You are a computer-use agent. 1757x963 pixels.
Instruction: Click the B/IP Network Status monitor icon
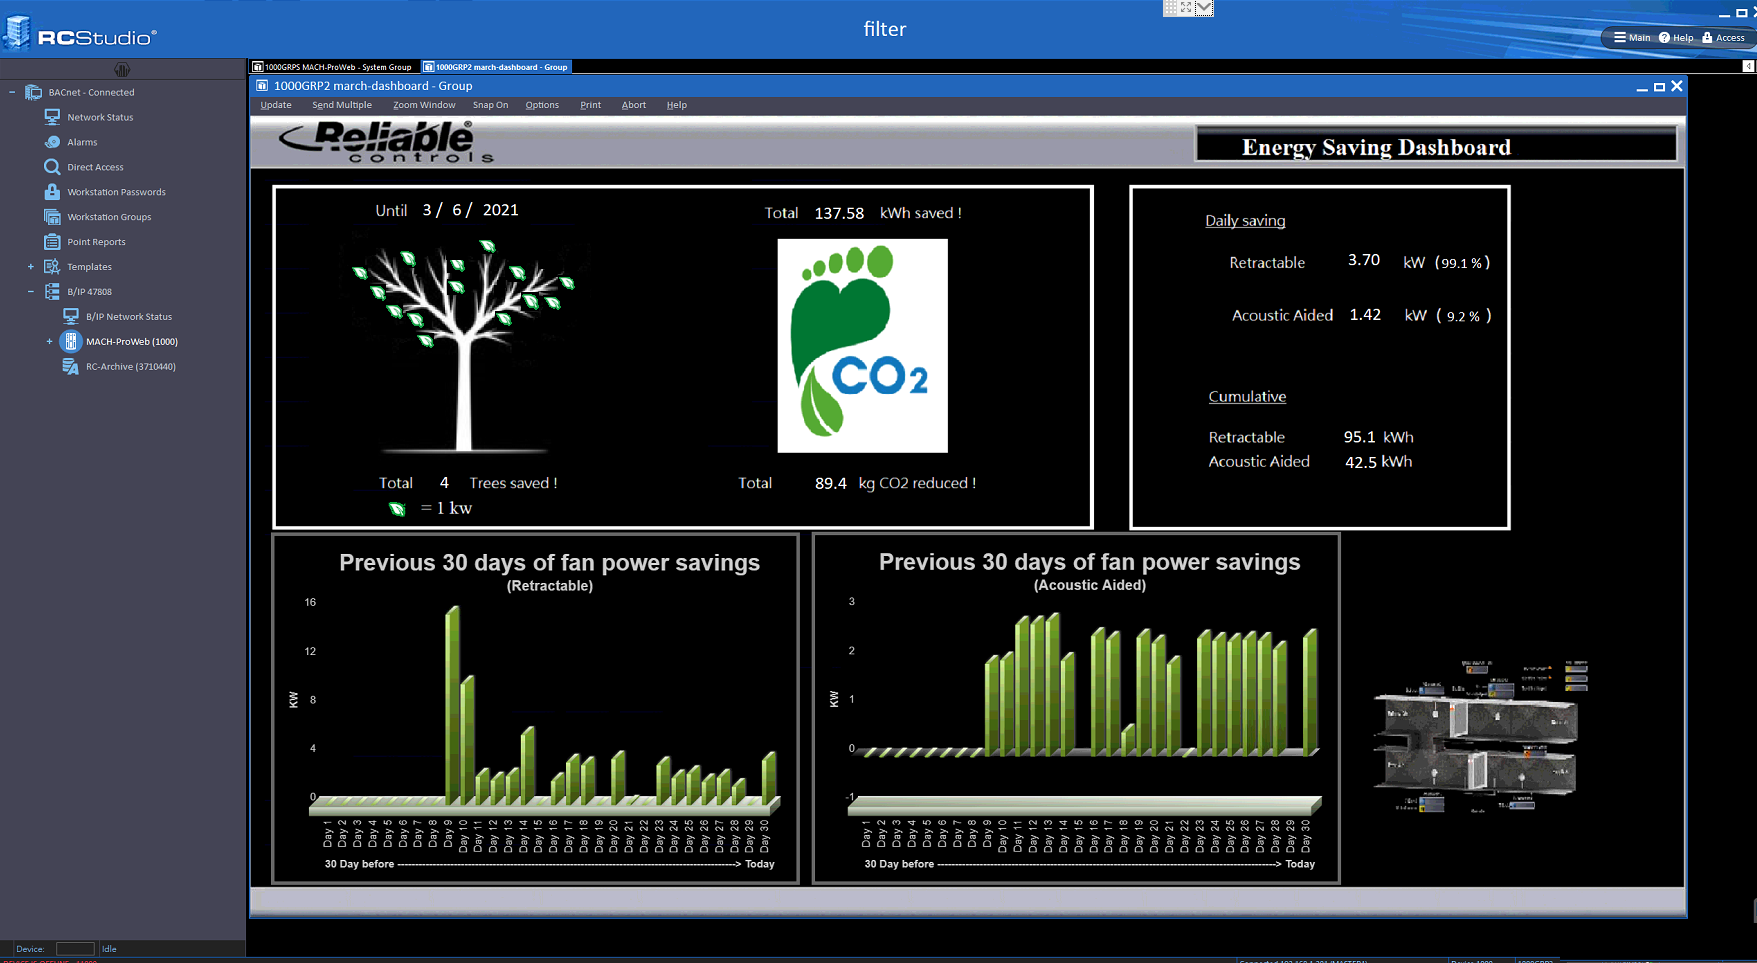click(71, 316)
